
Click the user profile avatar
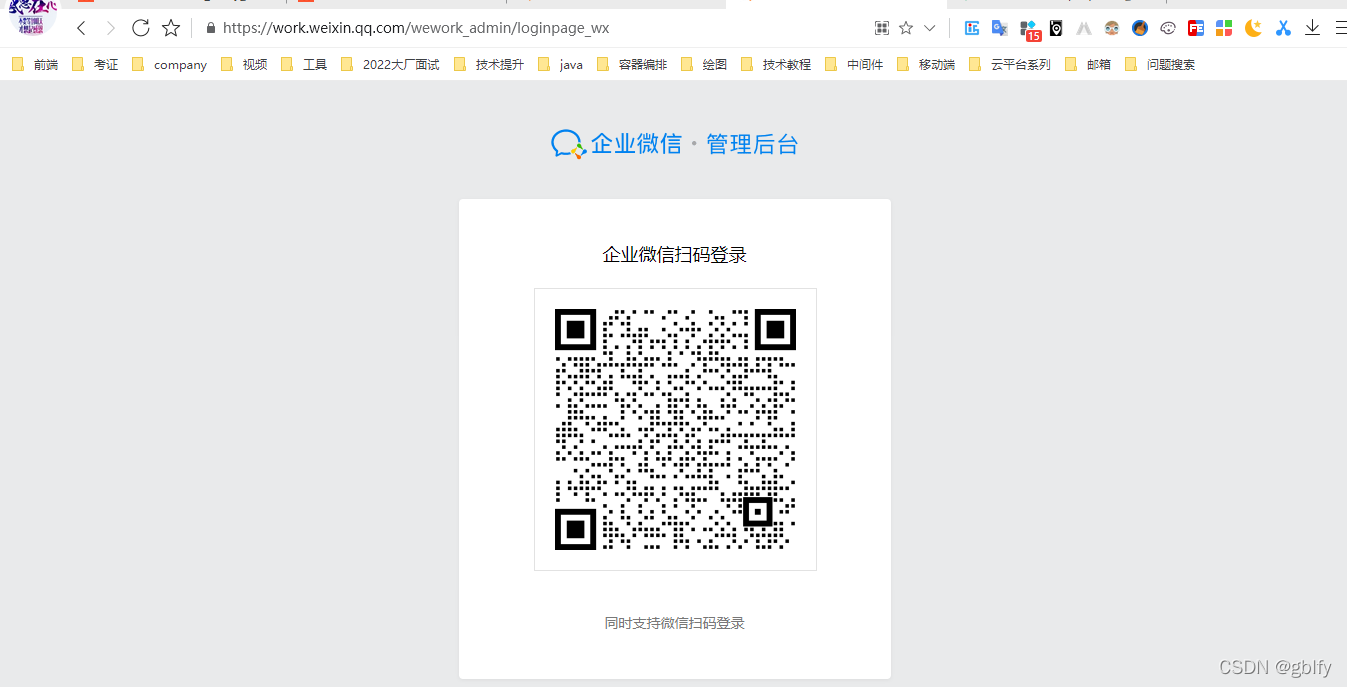[x=32, y=17]
